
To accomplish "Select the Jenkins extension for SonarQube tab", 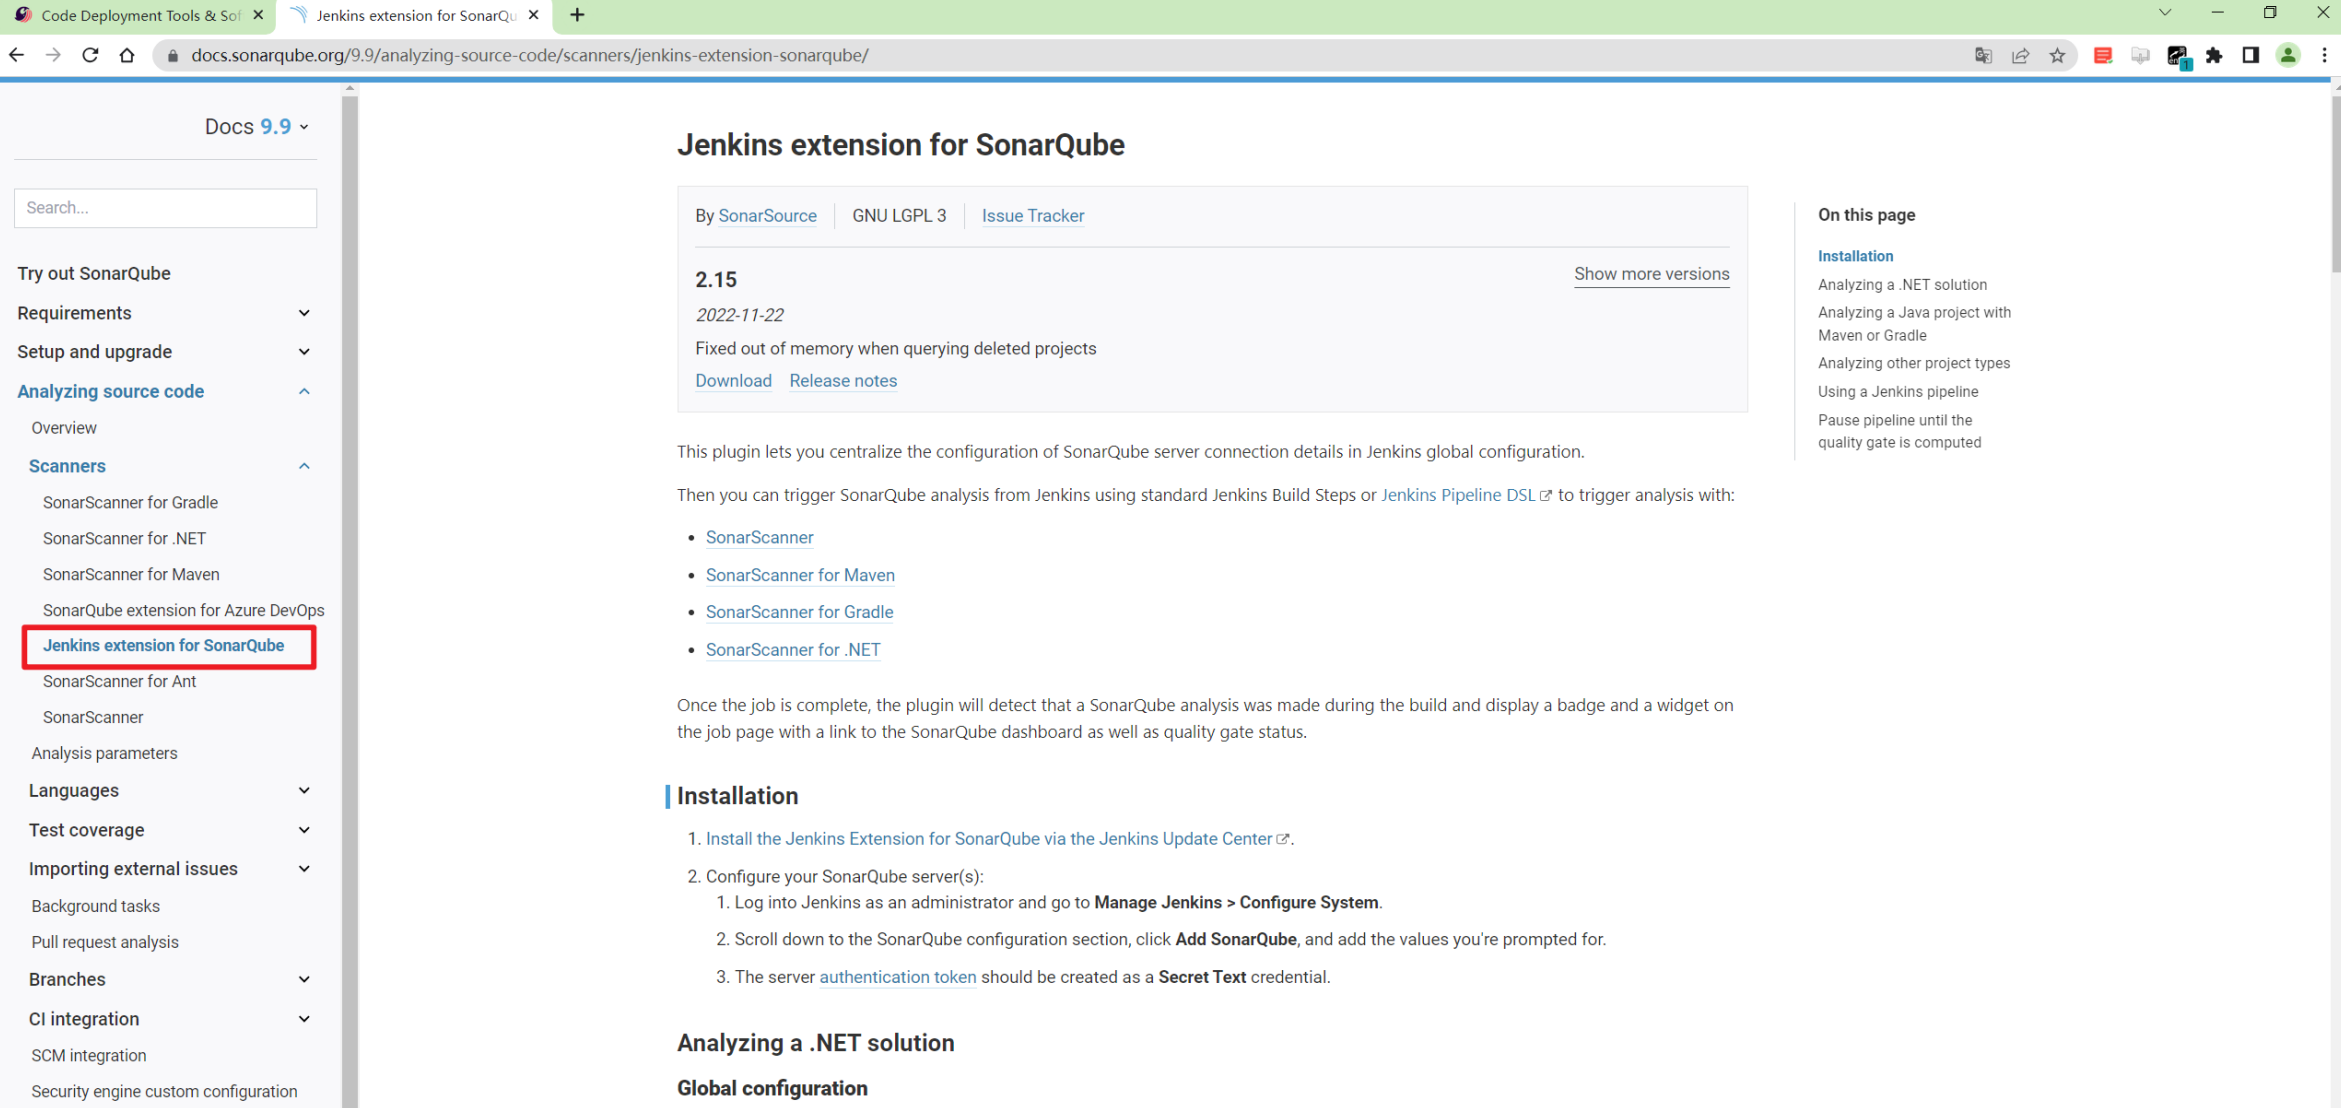I will (x=415, y=15).
